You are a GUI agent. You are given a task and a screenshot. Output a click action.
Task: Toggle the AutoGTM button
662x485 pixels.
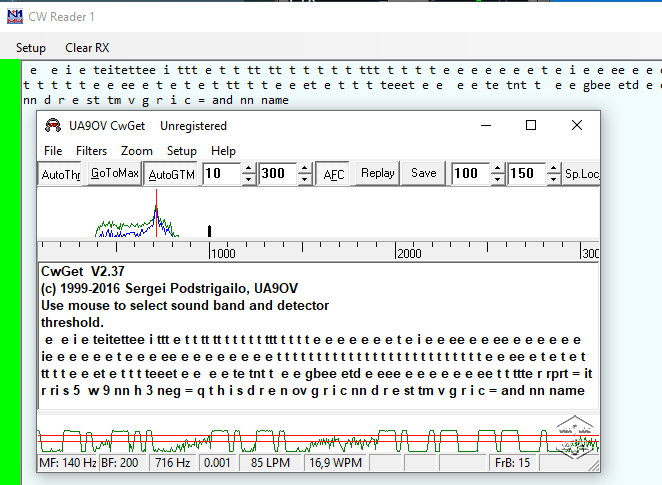171,173
